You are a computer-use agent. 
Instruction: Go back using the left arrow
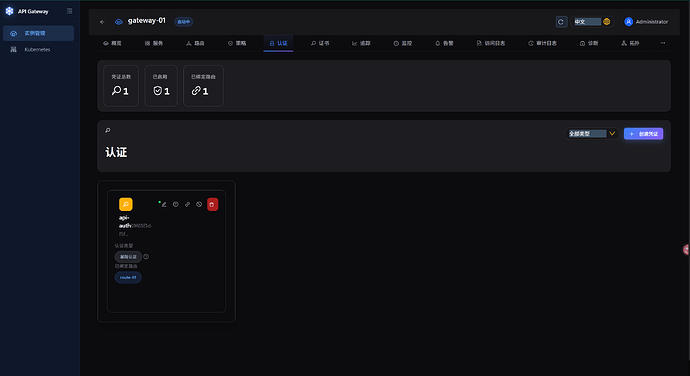pos(102,22)
